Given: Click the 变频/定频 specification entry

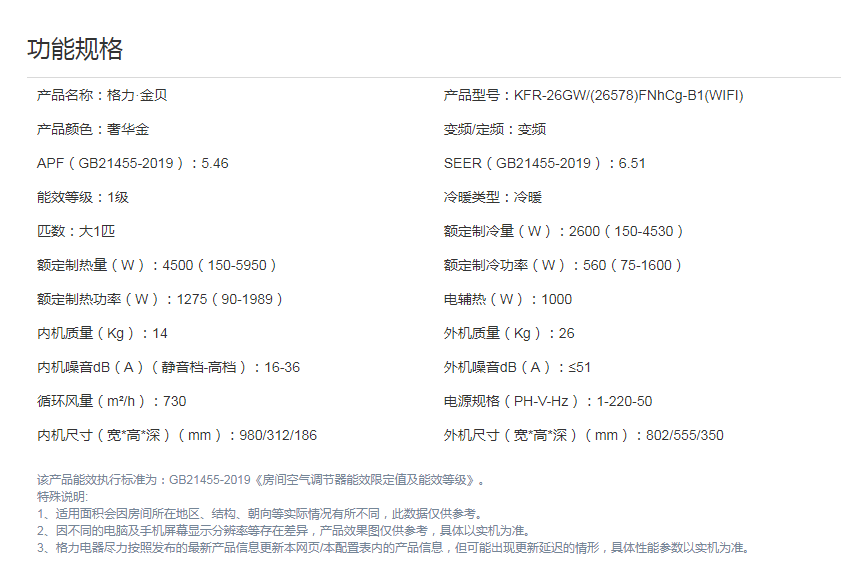Looking at the screenshot, I should pos(495,130).
